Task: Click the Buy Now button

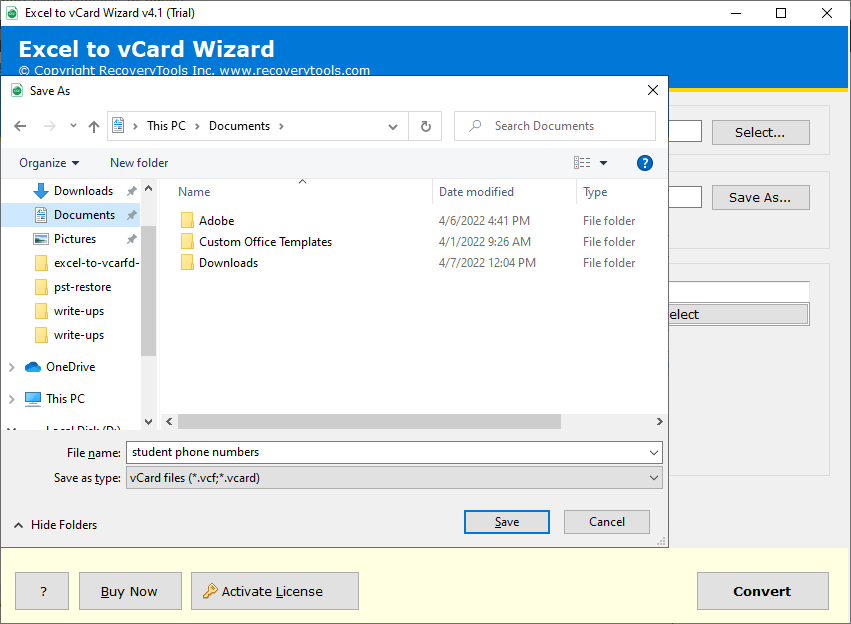Action: click(x=130, y=591)
